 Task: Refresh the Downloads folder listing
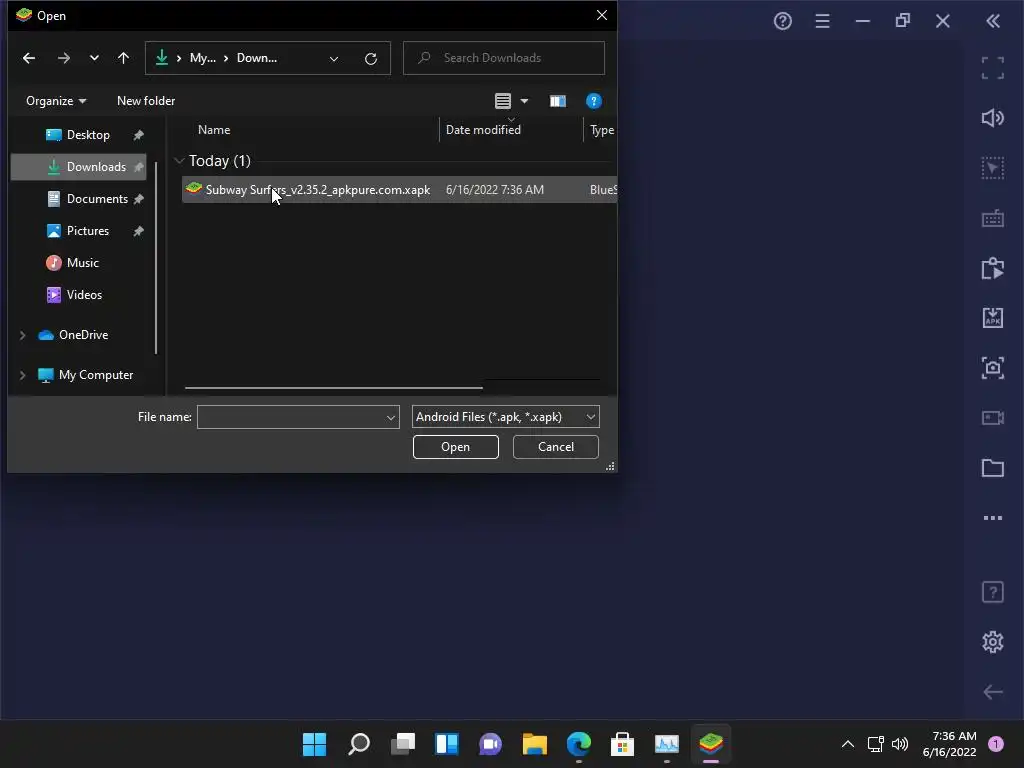click(370, 59)
